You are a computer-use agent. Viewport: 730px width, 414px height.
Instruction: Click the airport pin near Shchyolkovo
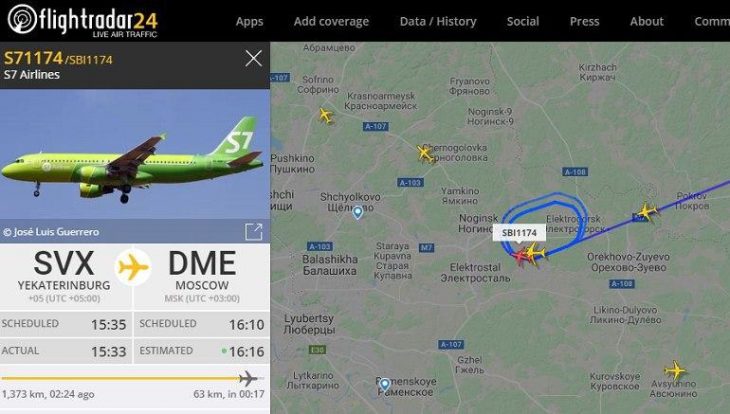358,213
